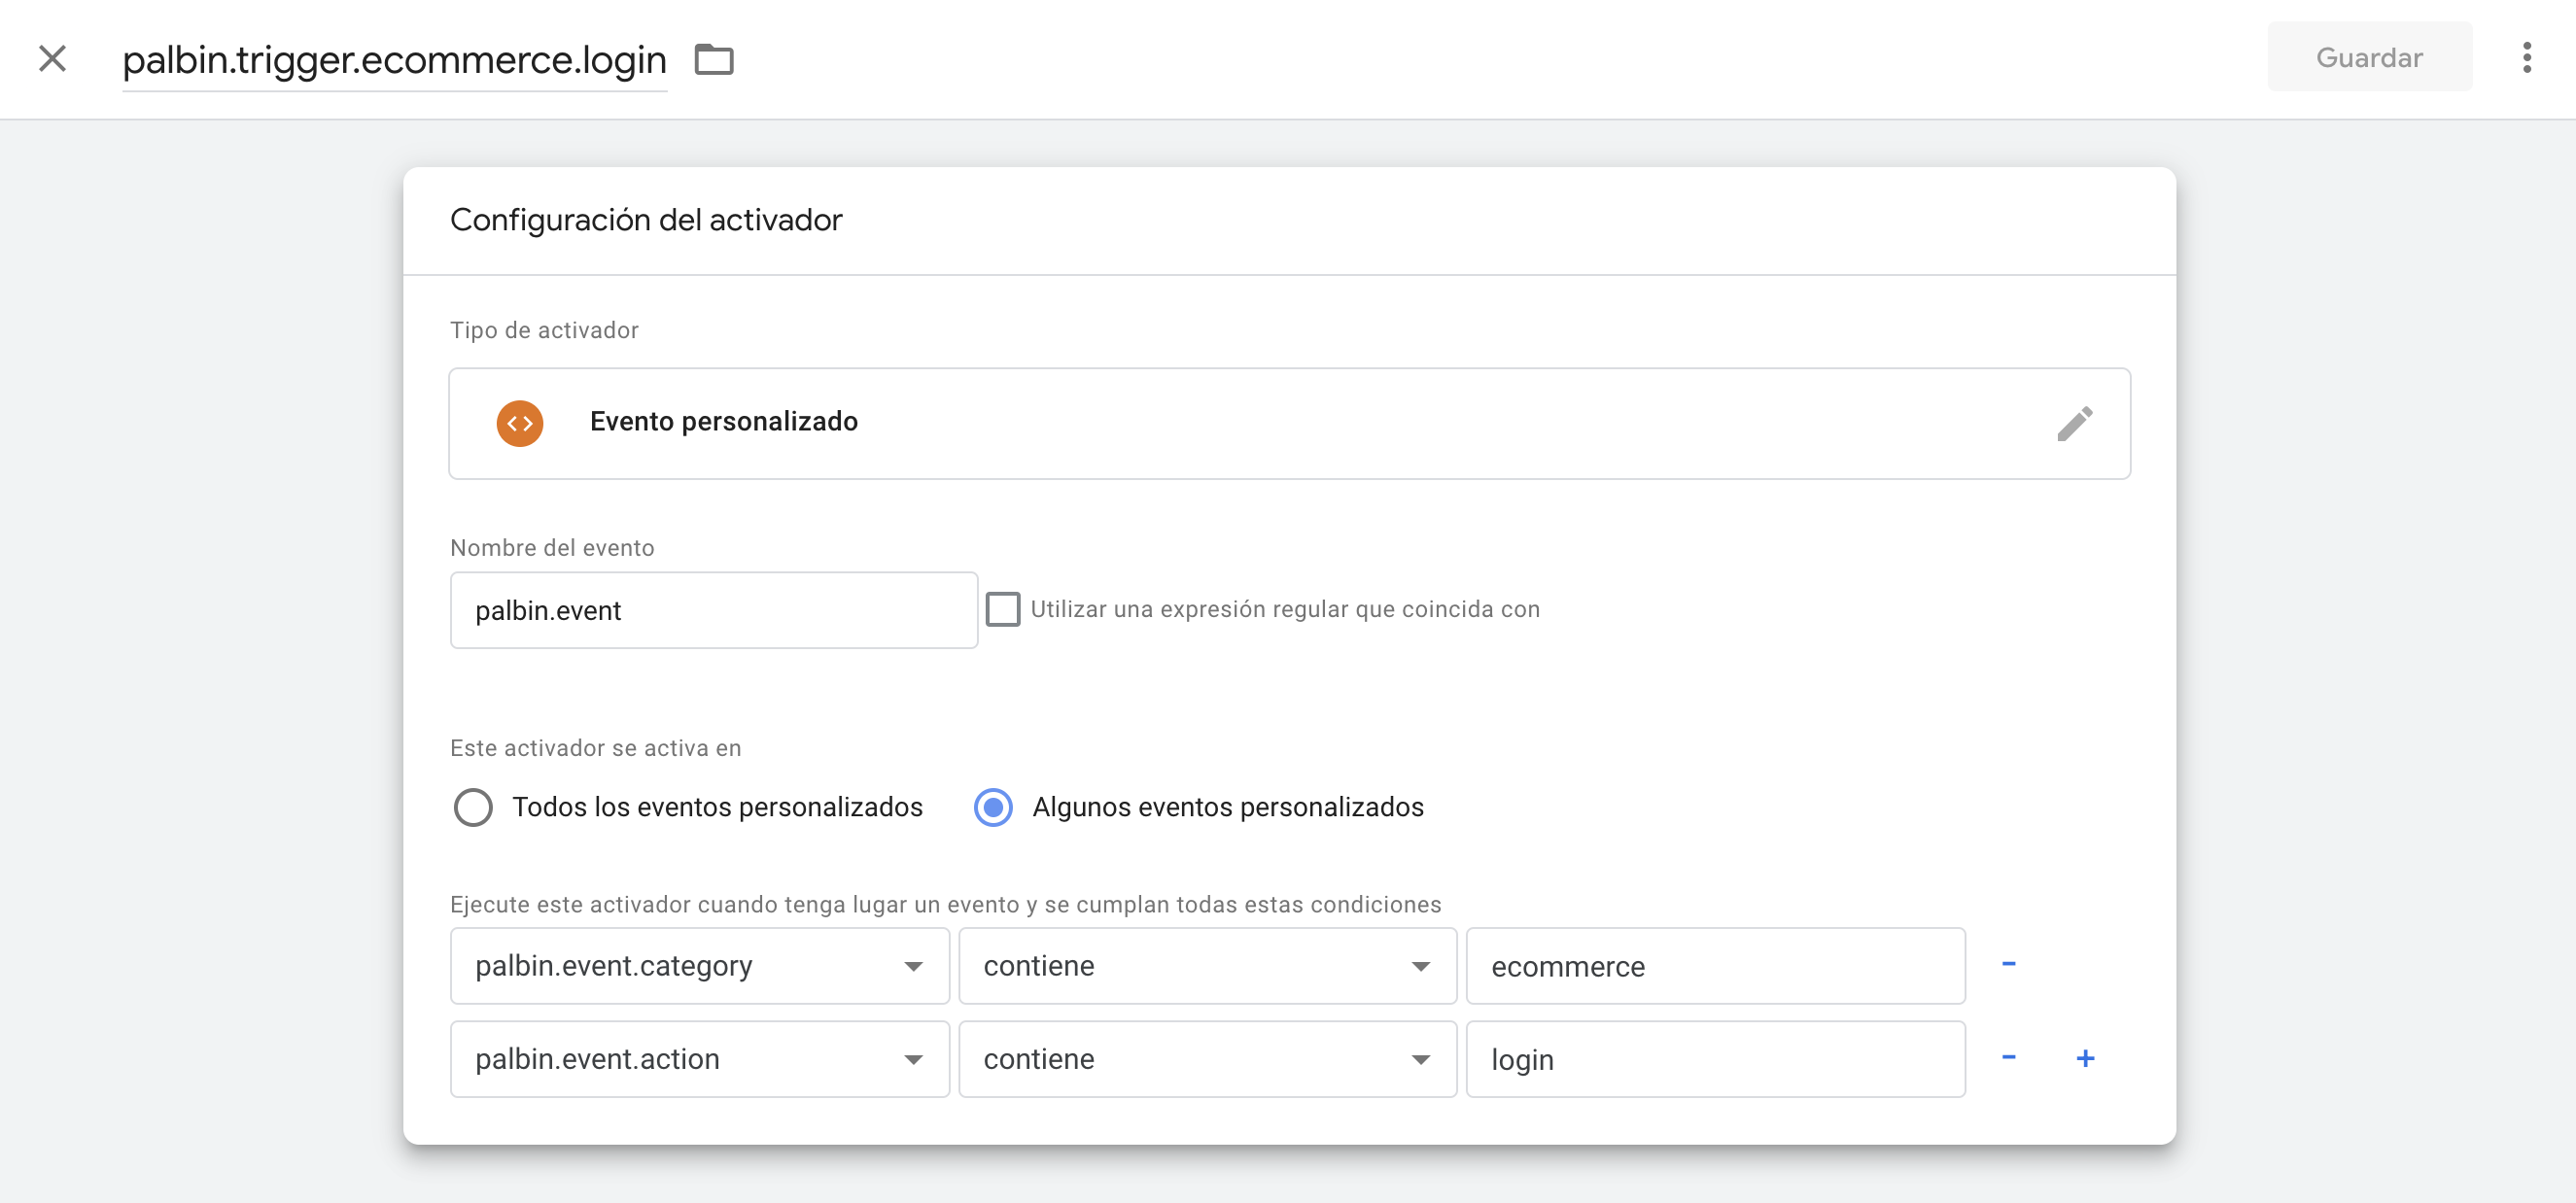Click the Este activador se activa en label

[x=595, y=748]
